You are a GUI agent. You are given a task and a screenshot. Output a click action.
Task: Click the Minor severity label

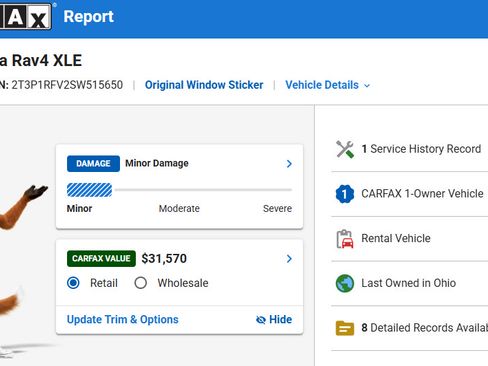(79, 209)
